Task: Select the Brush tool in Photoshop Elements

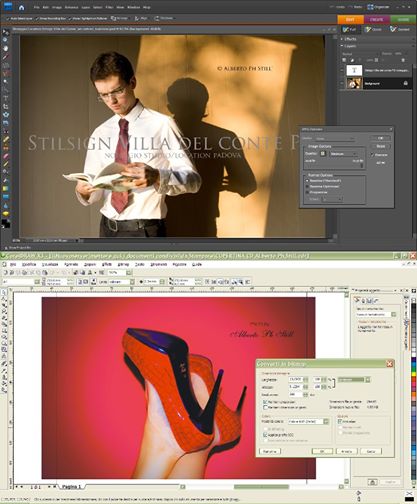Action: (6, 164)
